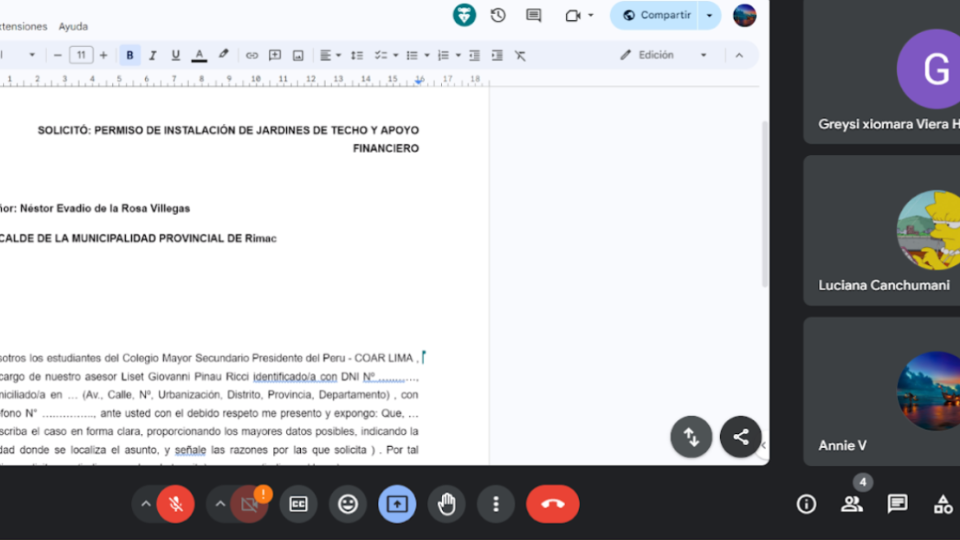This screenshot has width=960, height=540.
Task: Raise your hand in the meeting
Action: point(446,504)
